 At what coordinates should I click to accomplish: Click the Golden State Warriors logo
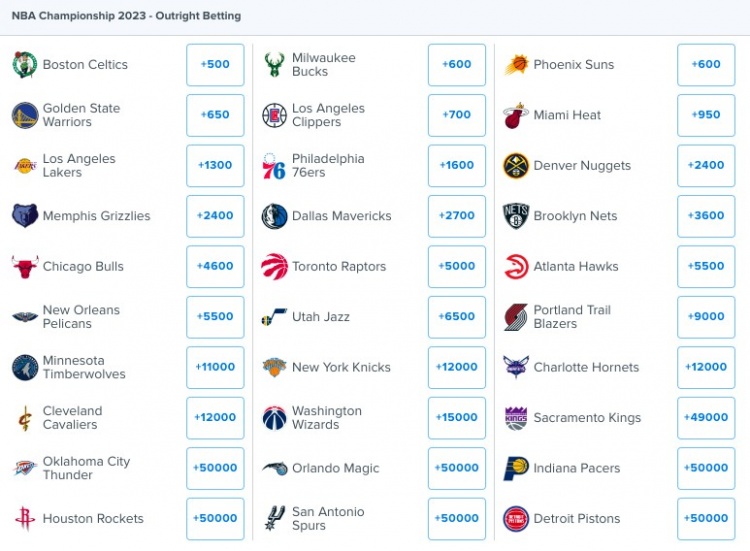(24, 116)
